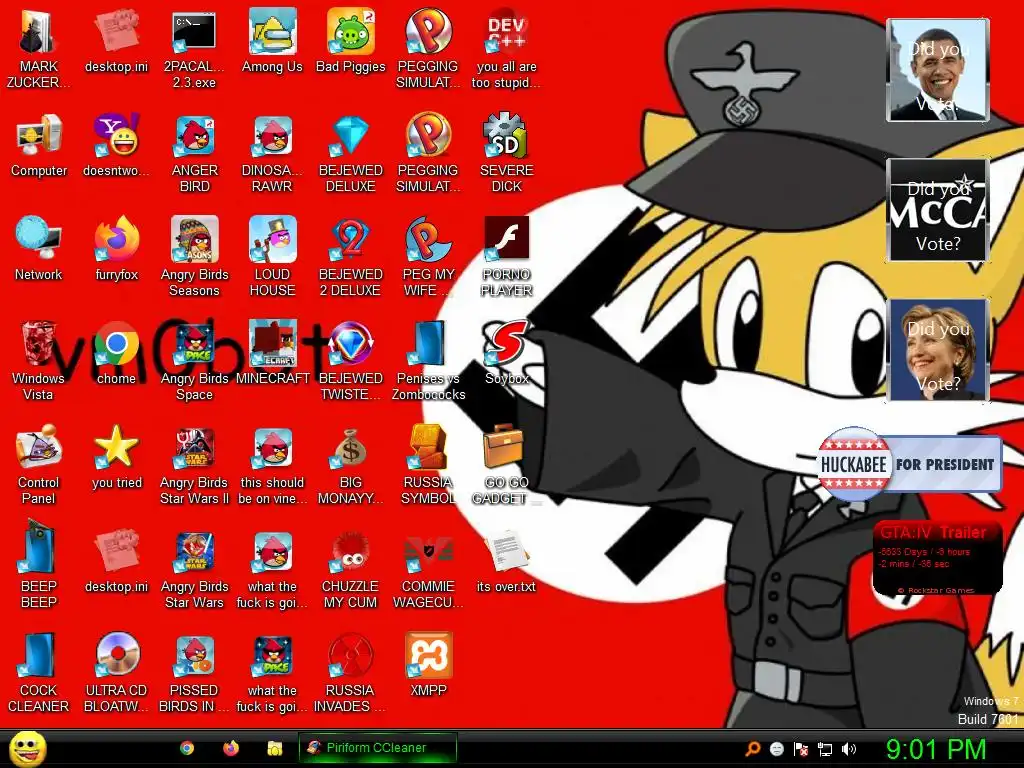Open 'this should be on vine...' shortcut
Image resolution: width=1024 pixels, height=768 pixels.
coord(272,464)
